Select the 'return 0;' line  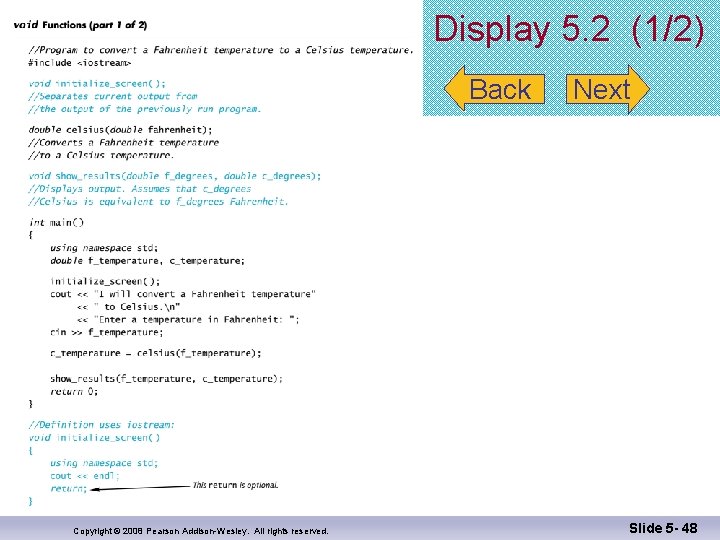[x=74, y=392]
